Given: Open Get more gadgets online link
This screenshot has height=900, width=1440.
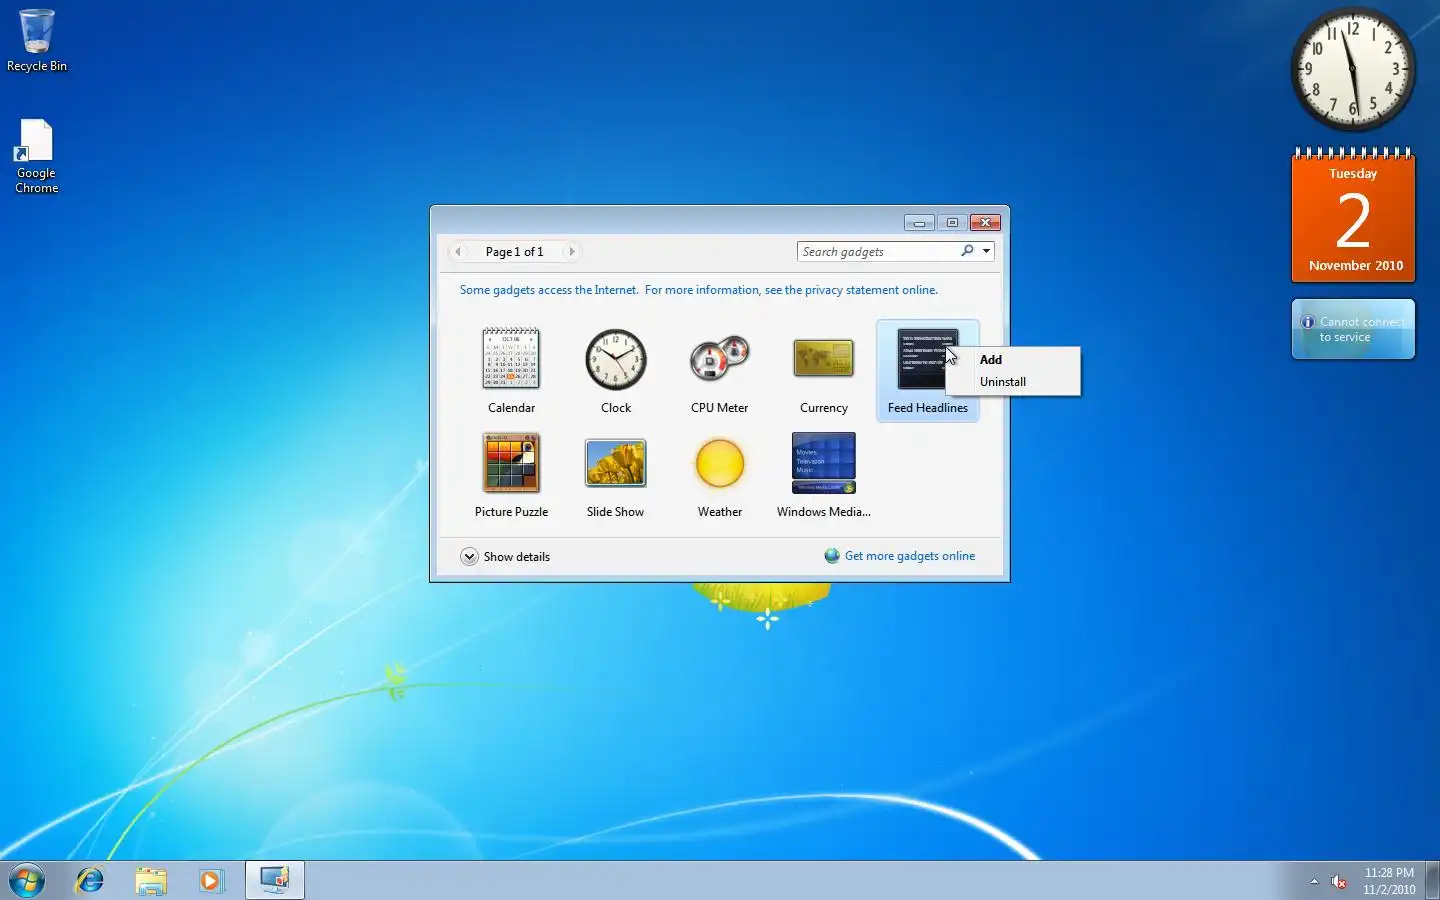Looking at the screenshot, I should click(909, 556).
